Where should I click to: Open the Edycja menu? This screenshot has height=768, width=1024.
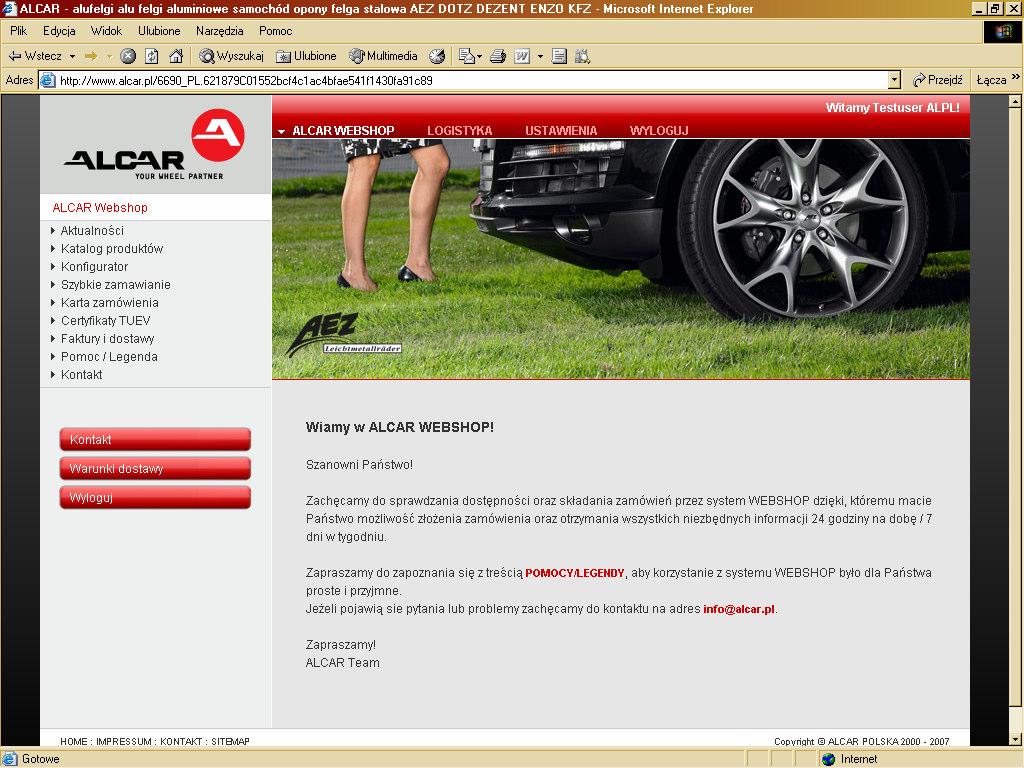pos(59,31)
